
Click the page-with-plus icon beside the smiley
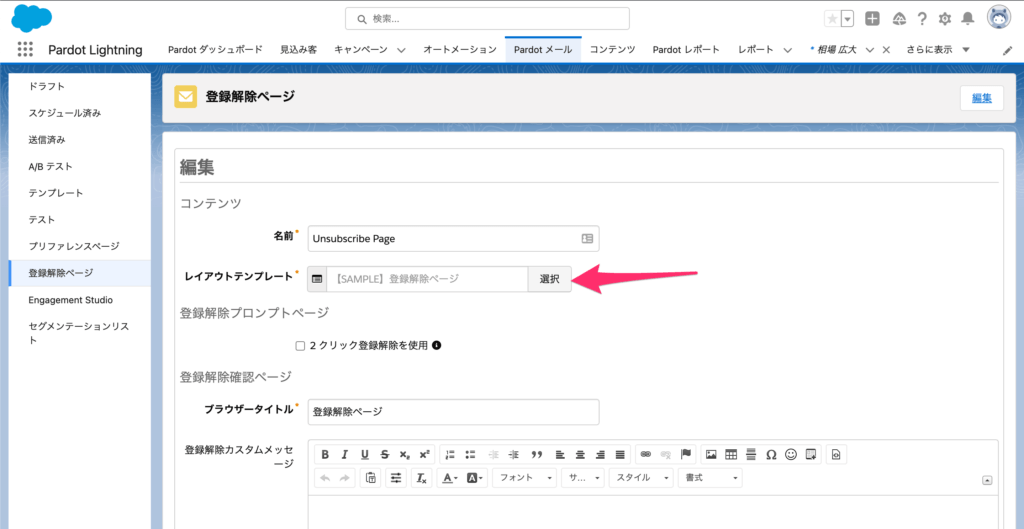click(x=811, y=454)
